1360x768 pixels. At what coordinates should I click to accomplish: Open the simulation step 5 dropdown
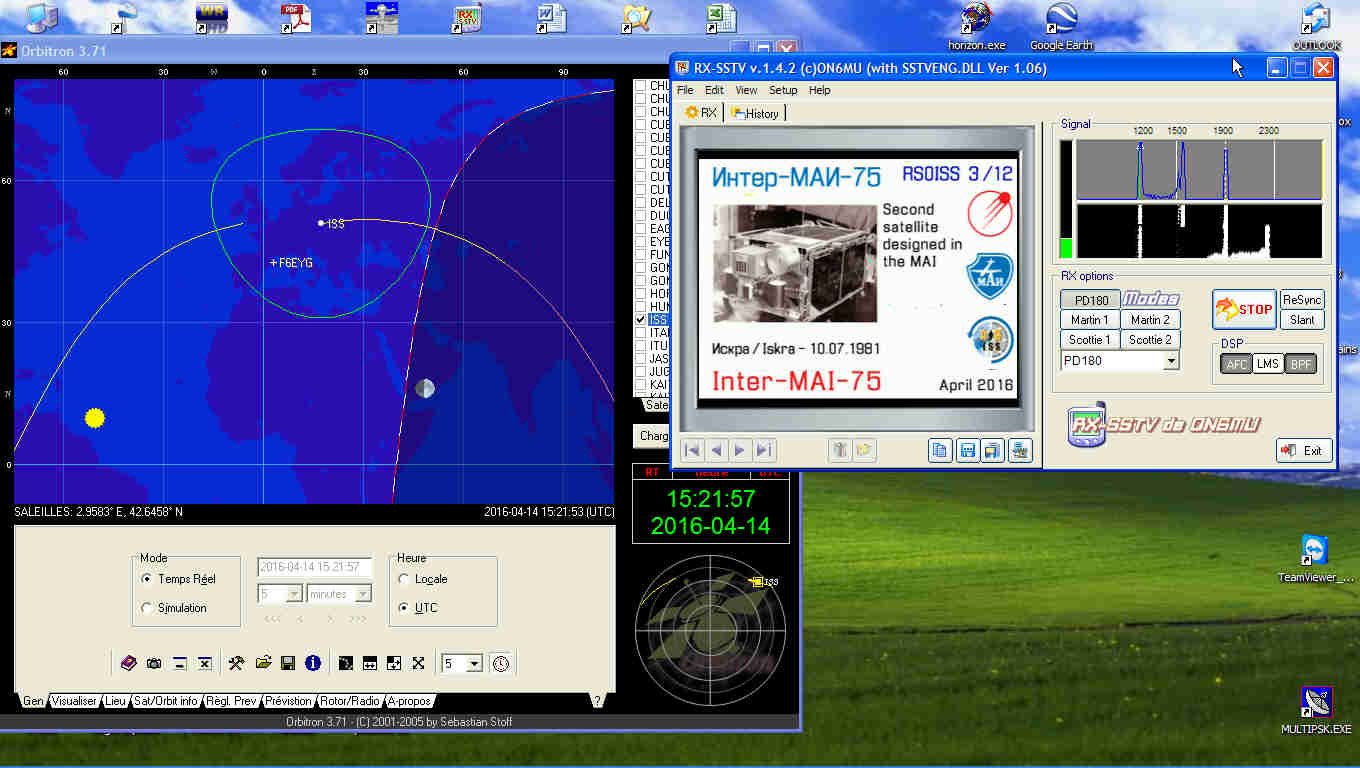tap(294, 594)
